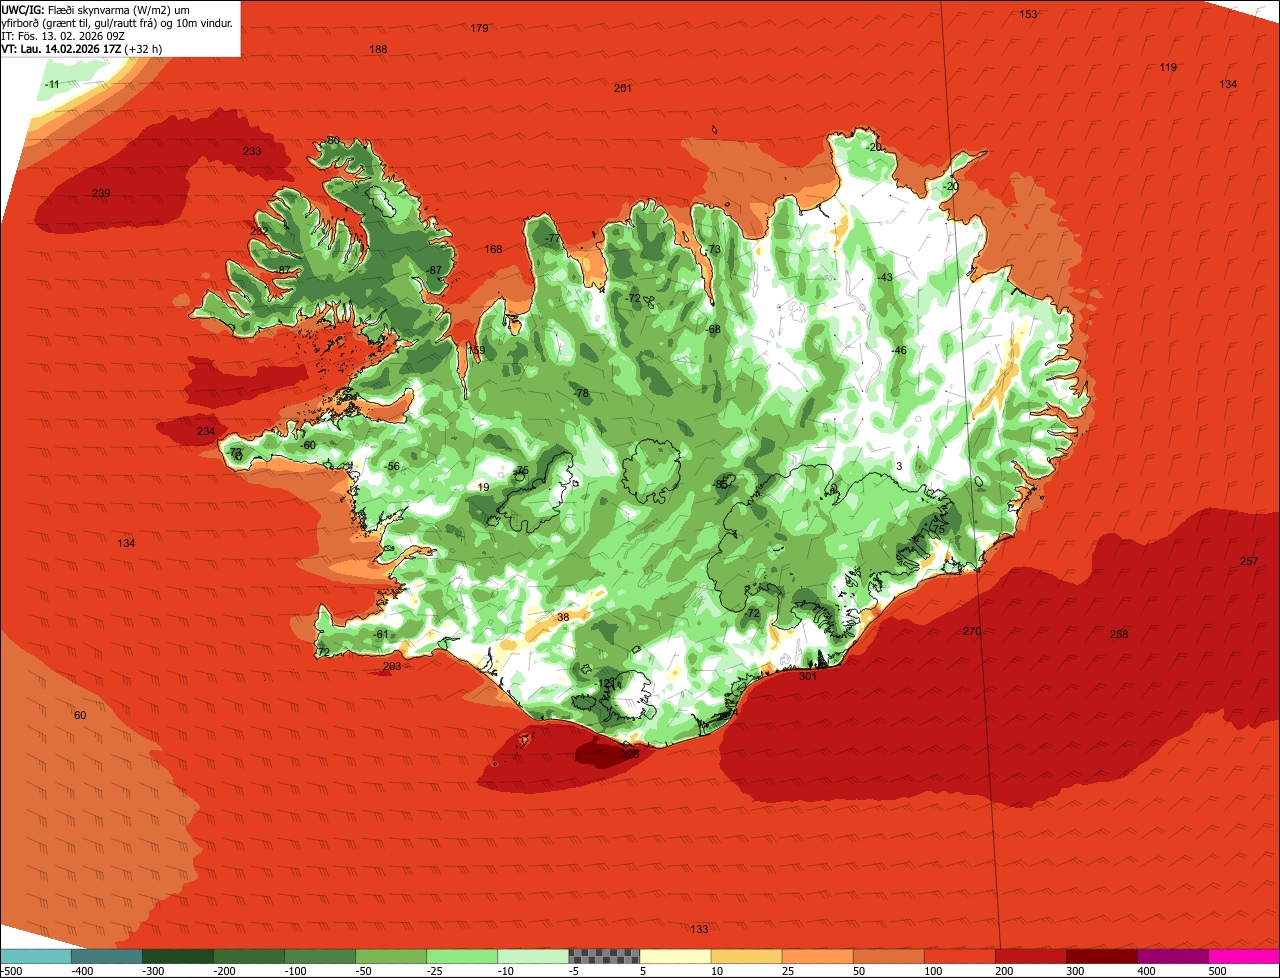Click the 233 value over the Westfjords sea
The image size is (1280, 978).
coord(252,151)
